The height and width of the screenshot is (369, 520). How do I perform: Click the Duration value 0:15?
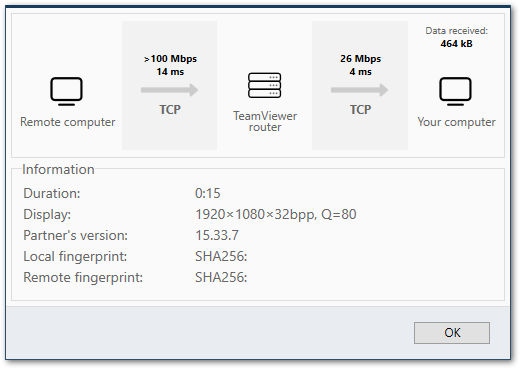tap(208, 193)
